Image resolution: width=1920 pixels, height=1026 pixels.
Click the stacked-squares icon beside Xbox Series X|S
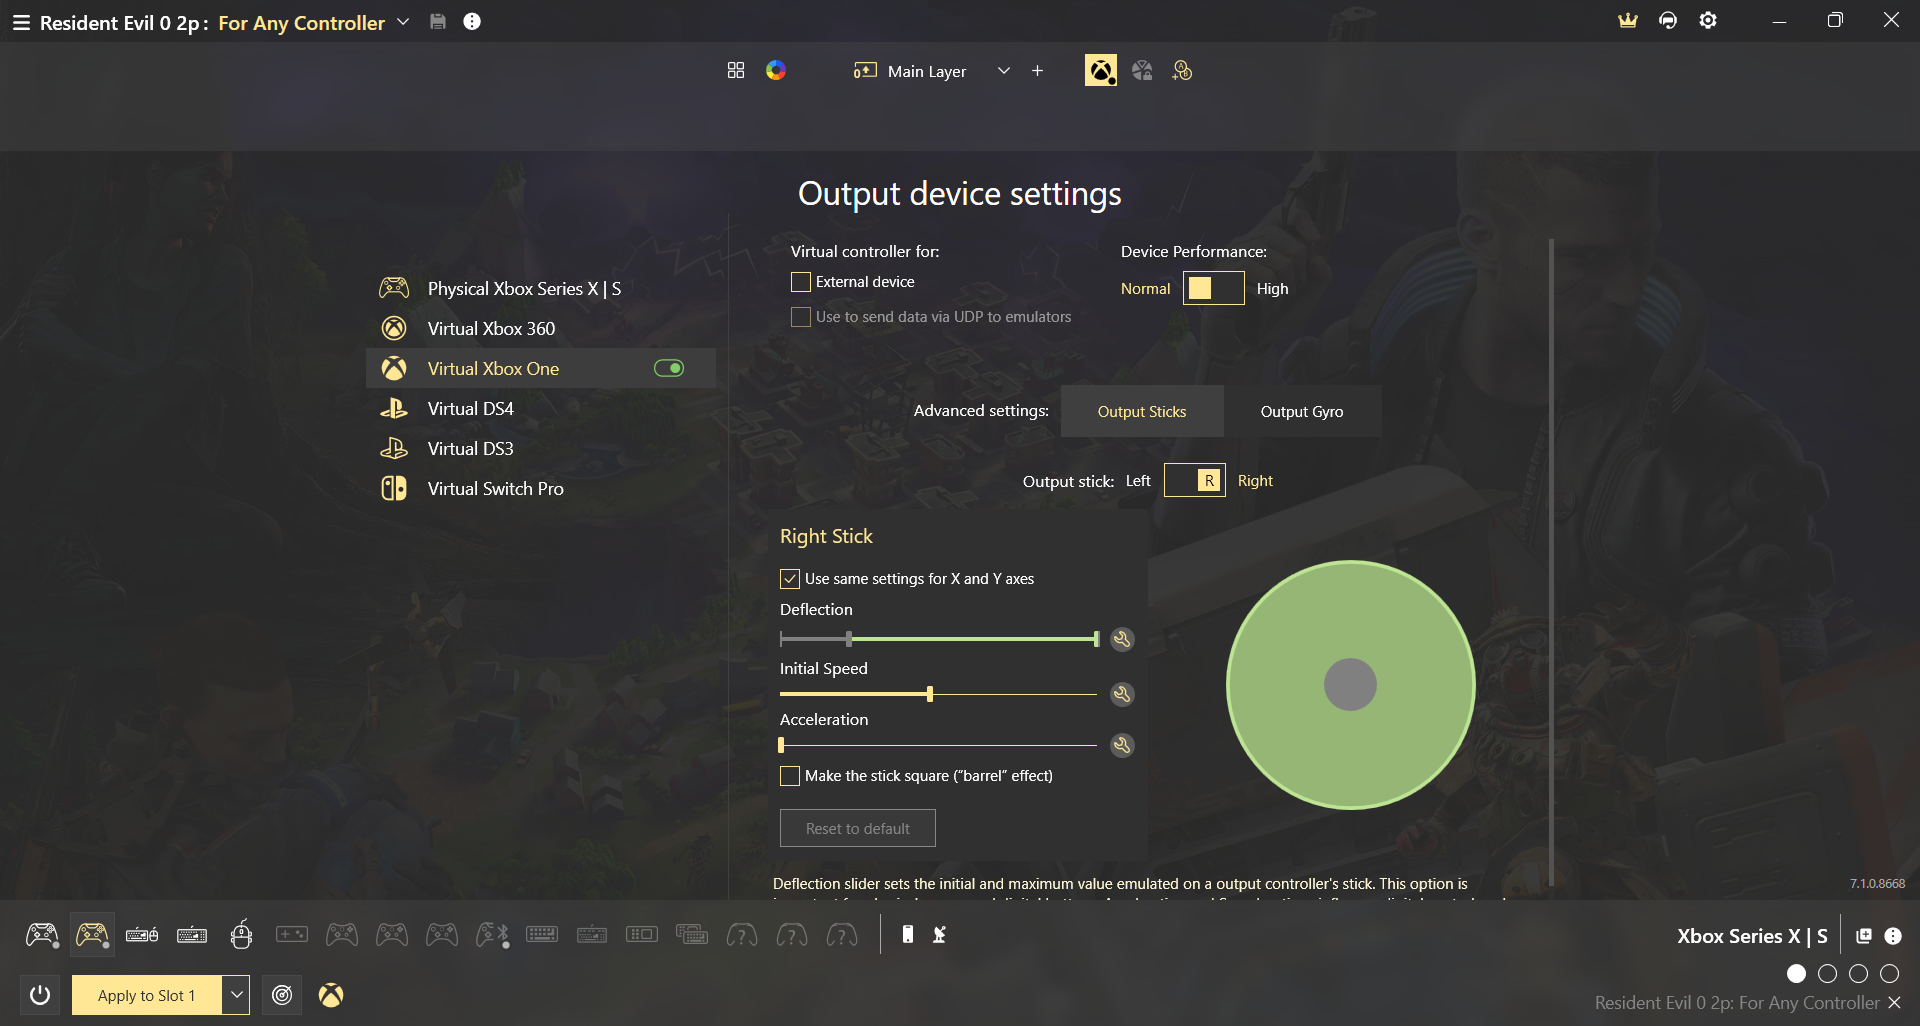click(1864, 936)
